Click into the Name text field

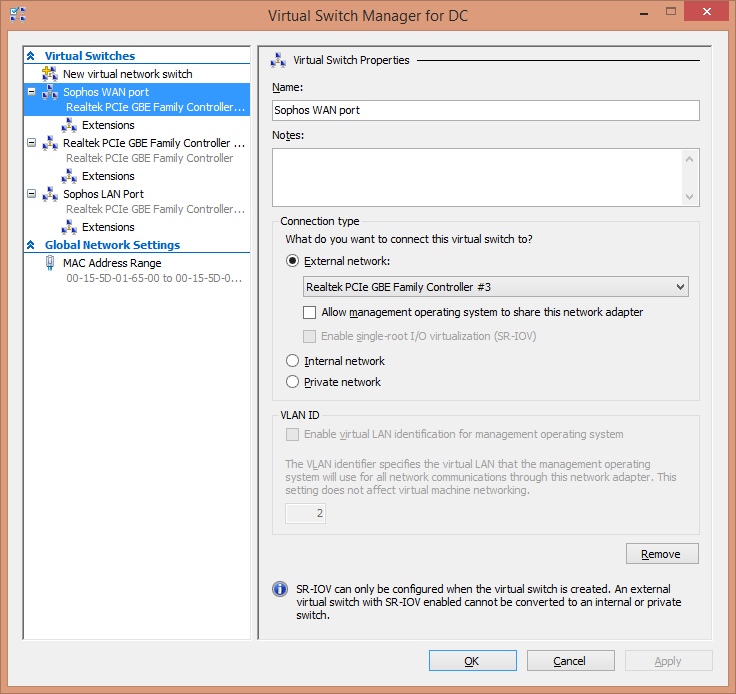(x=486, y=110)
